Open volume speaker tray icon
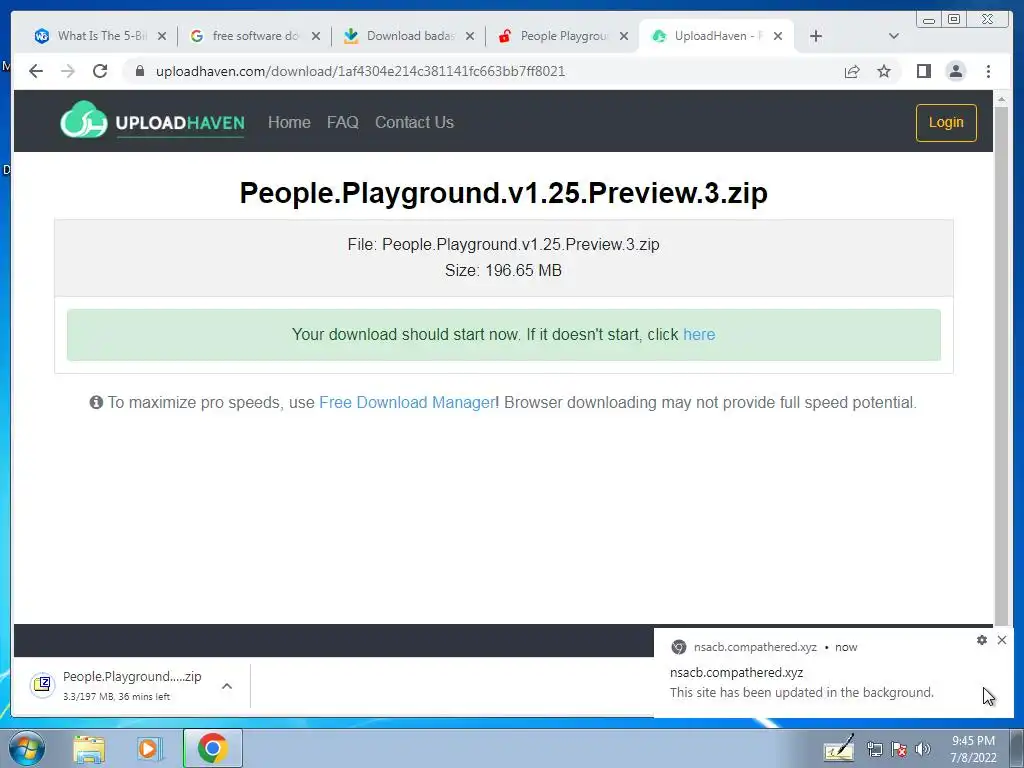 [x=922, y=749]
